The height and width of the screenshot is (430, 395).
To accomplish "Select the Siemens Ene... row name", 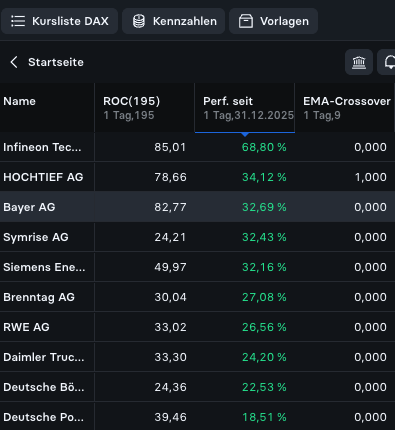I will pos(44,267).
